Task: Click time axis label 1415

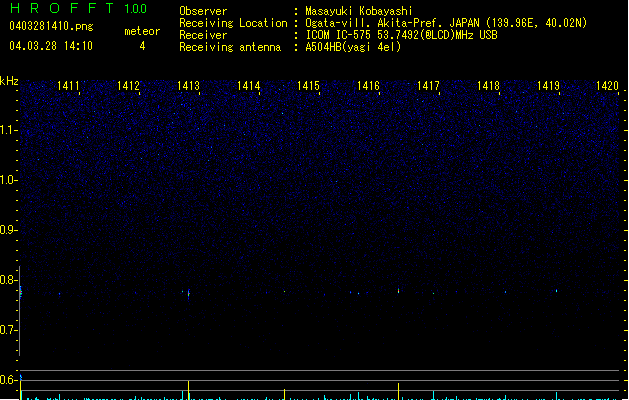Action: point(308,86)
